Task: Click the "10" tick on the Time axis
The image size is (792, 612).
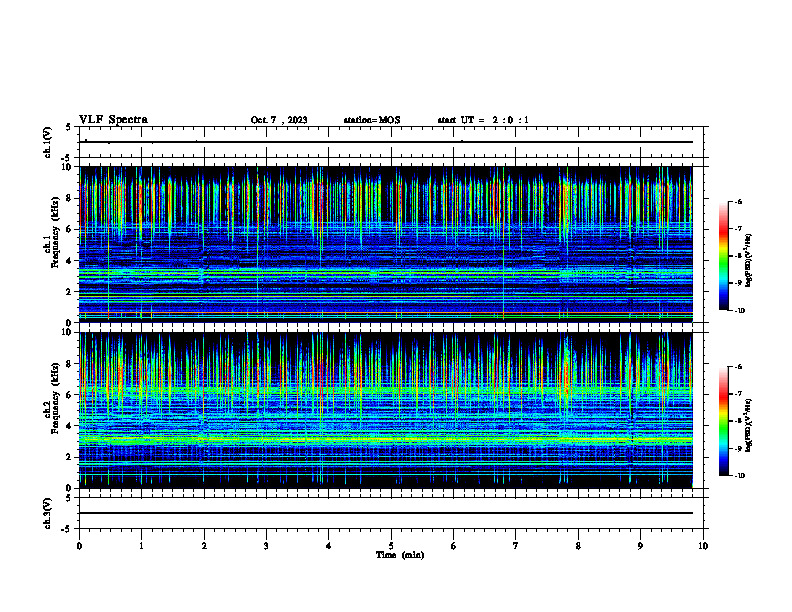Action: click(703, 546)
